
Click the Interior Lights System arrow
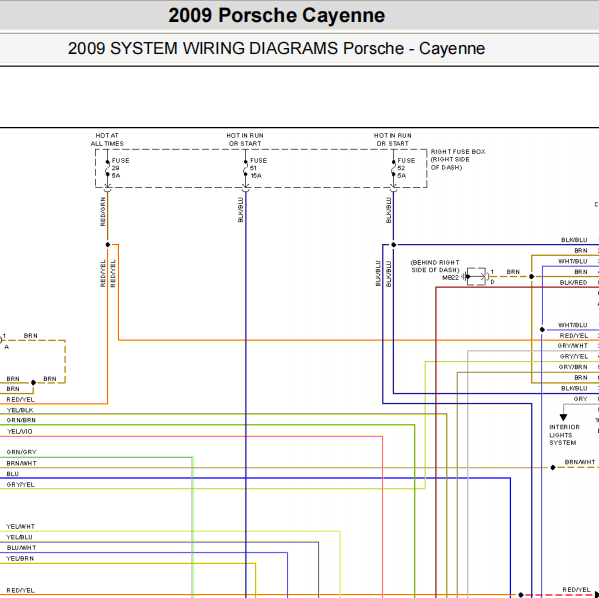(x=563, y=417)
